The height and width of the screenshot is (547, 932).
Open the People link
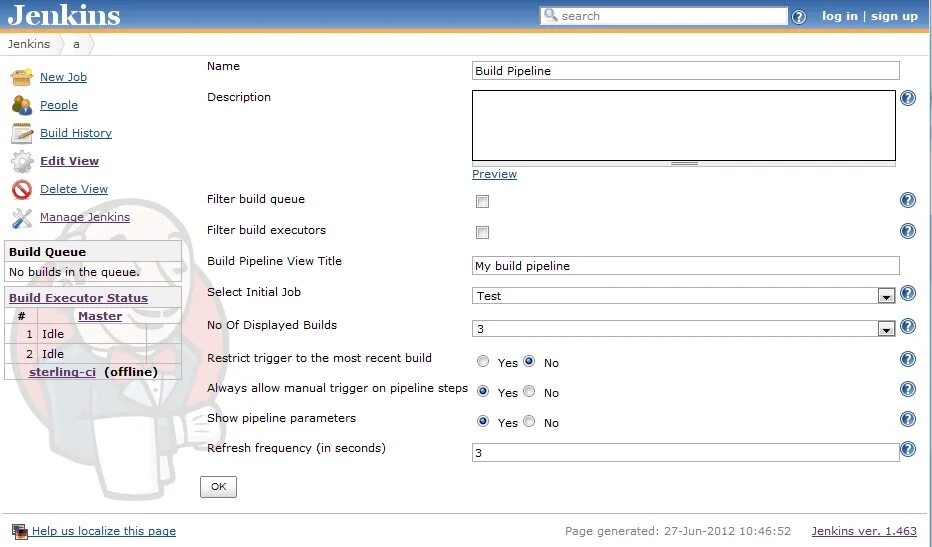pos(59,105)
